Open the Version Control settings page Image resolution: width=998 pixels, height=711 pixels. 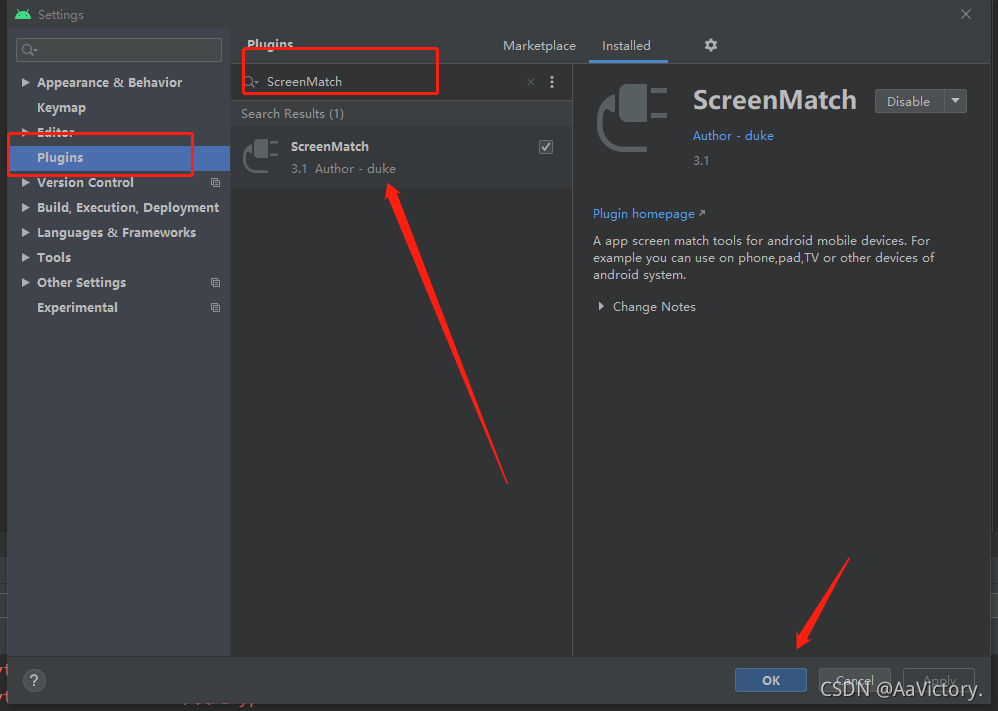[x=85, y=183]
